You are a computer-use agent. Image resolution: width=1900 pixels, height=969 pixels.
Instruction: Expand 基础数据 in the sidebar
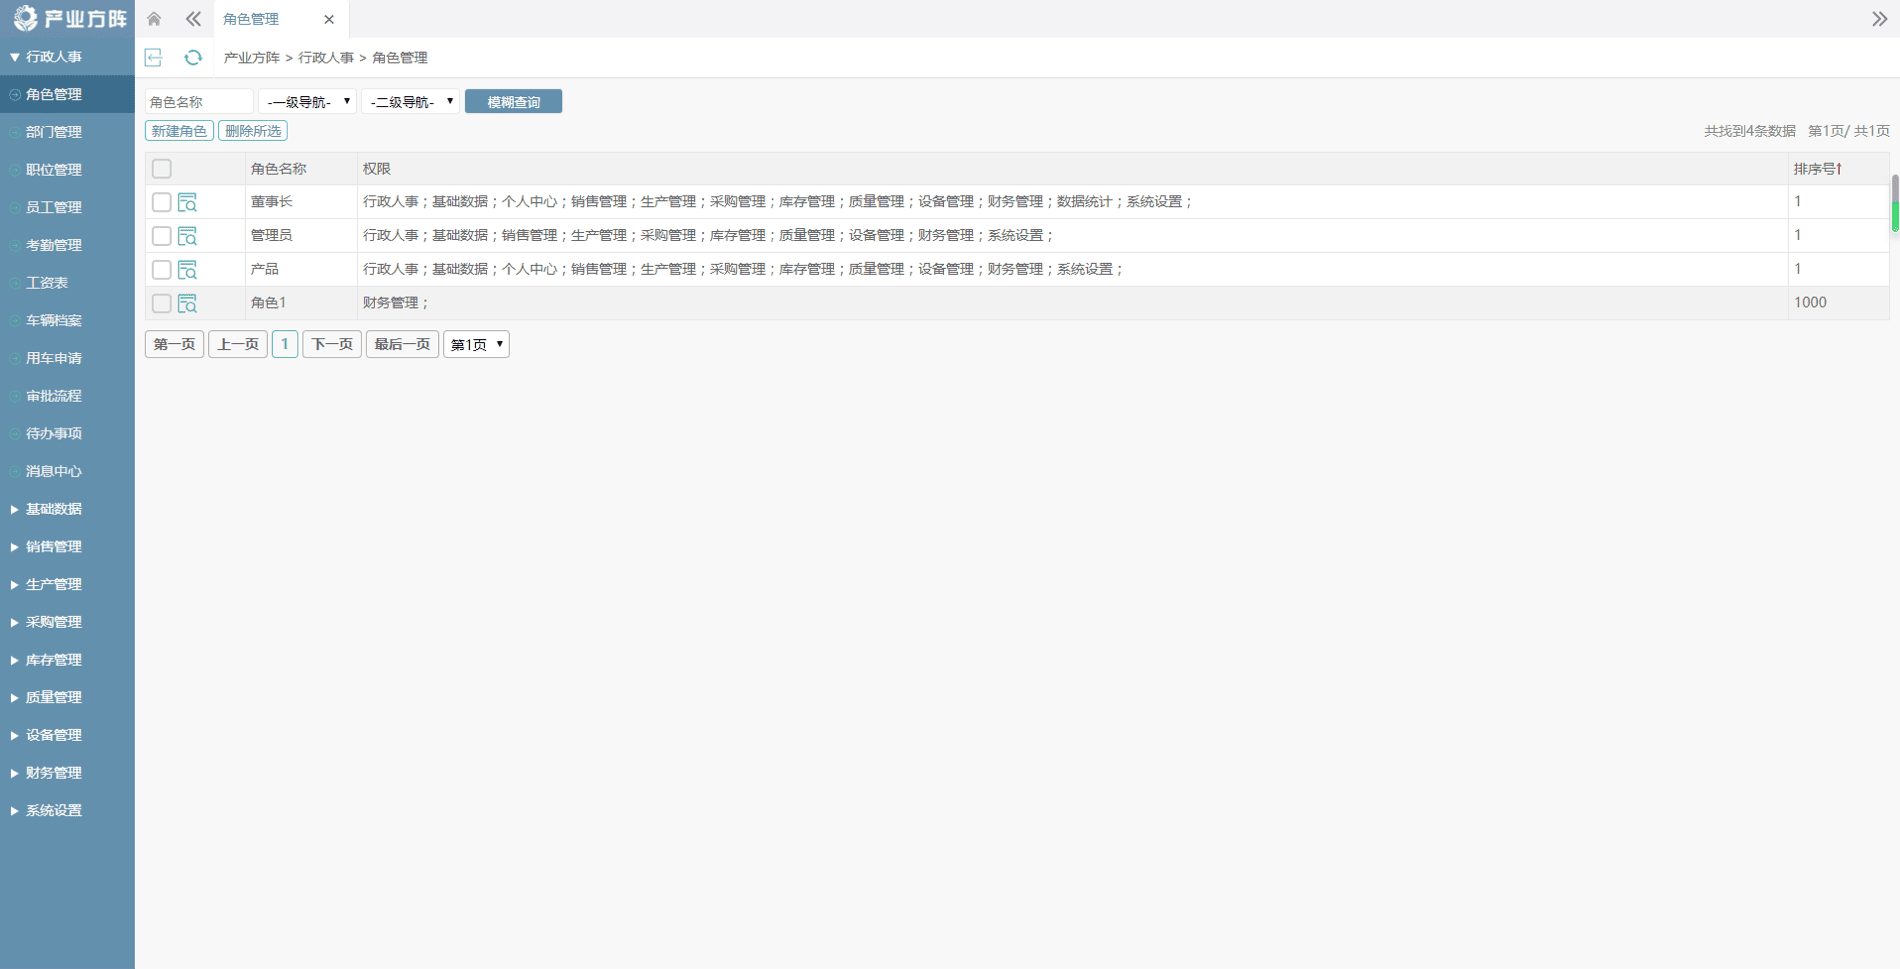tap(54, 509)
